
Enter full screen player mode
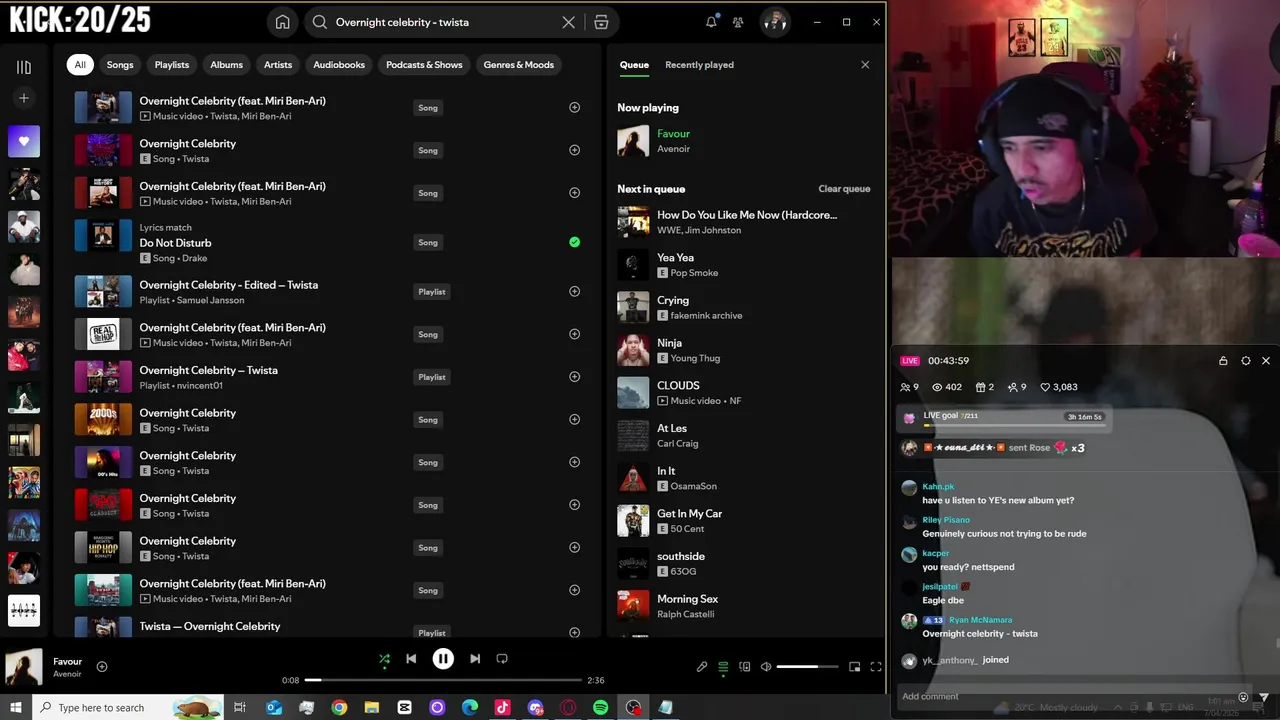876,667
